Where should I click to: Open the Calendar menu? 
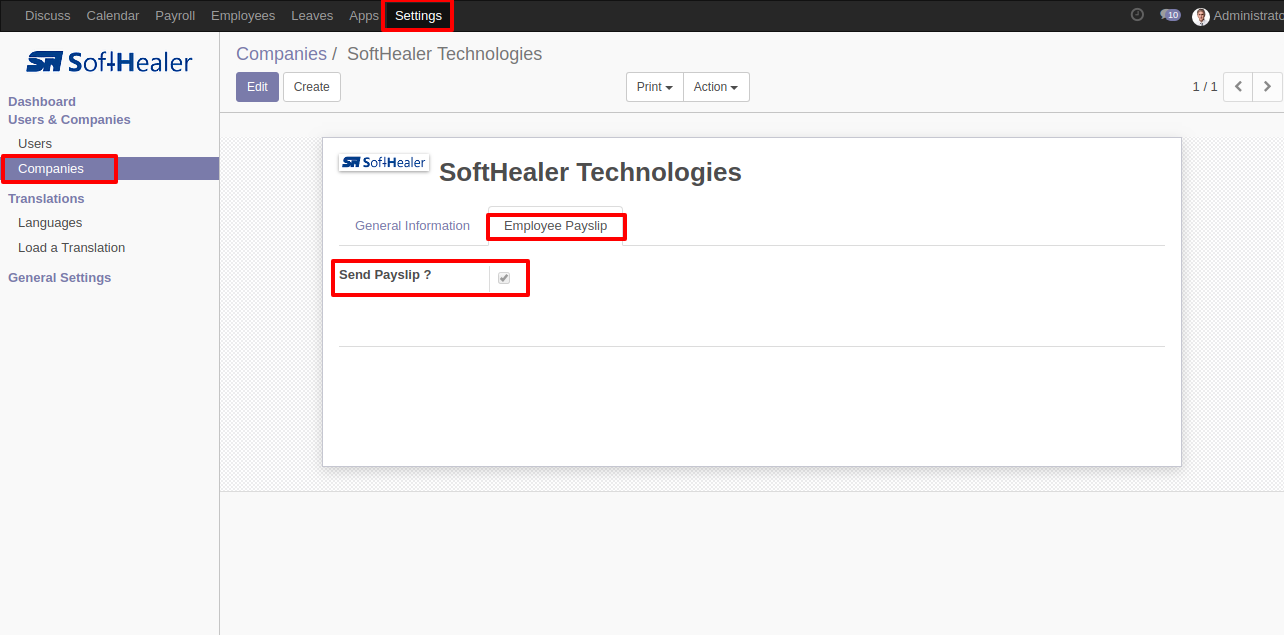[x=113, y=16]
